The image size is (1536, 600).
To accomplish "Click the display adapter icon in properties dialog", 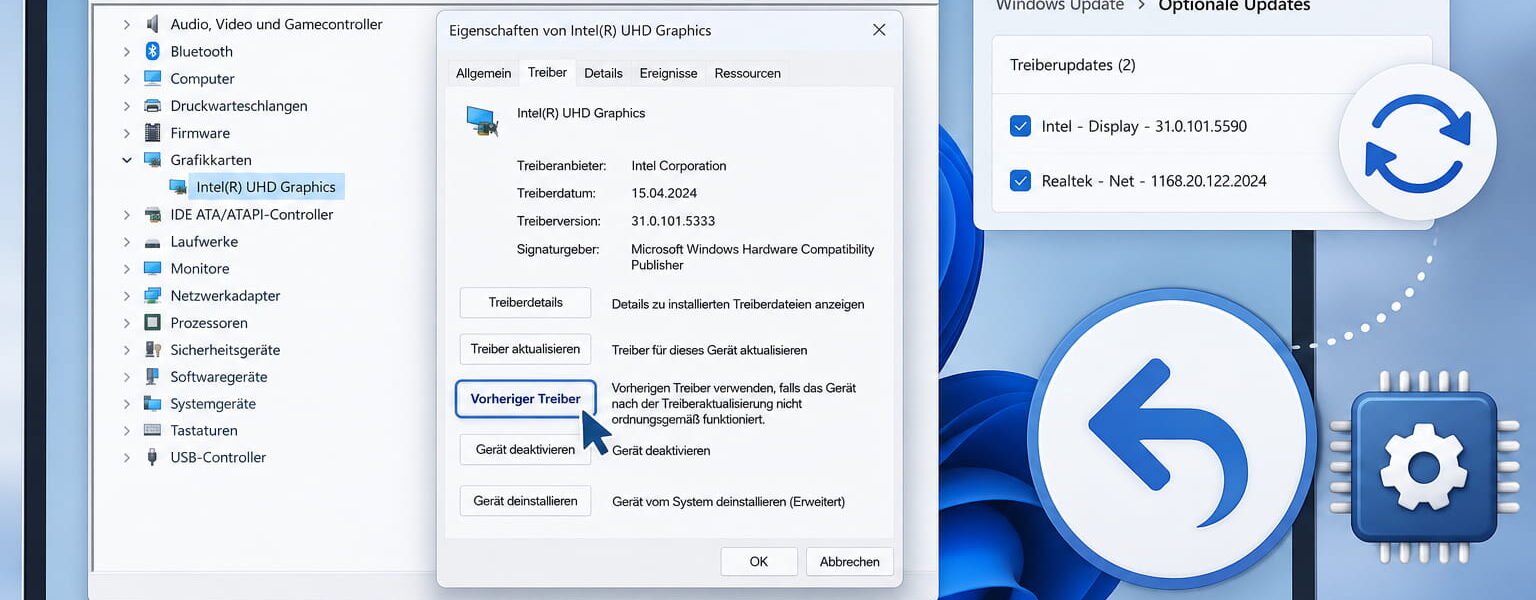I will click(x=482, y=121).
